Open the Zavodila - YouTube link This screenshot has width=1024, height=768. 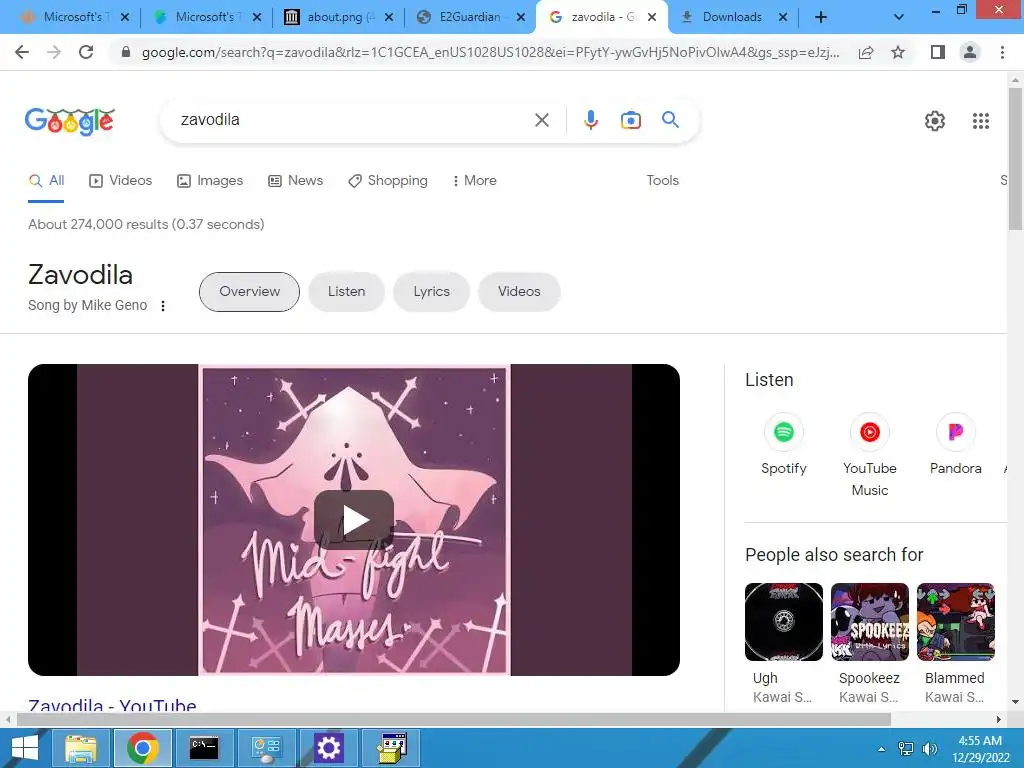pos(112,705)
